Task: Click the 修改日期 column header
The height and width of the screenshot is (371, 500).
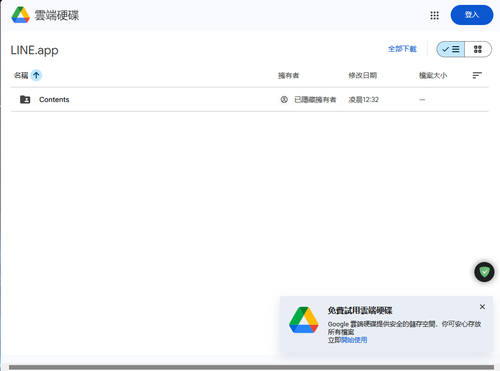Action: pyautogui.click(x=363, y=76)
